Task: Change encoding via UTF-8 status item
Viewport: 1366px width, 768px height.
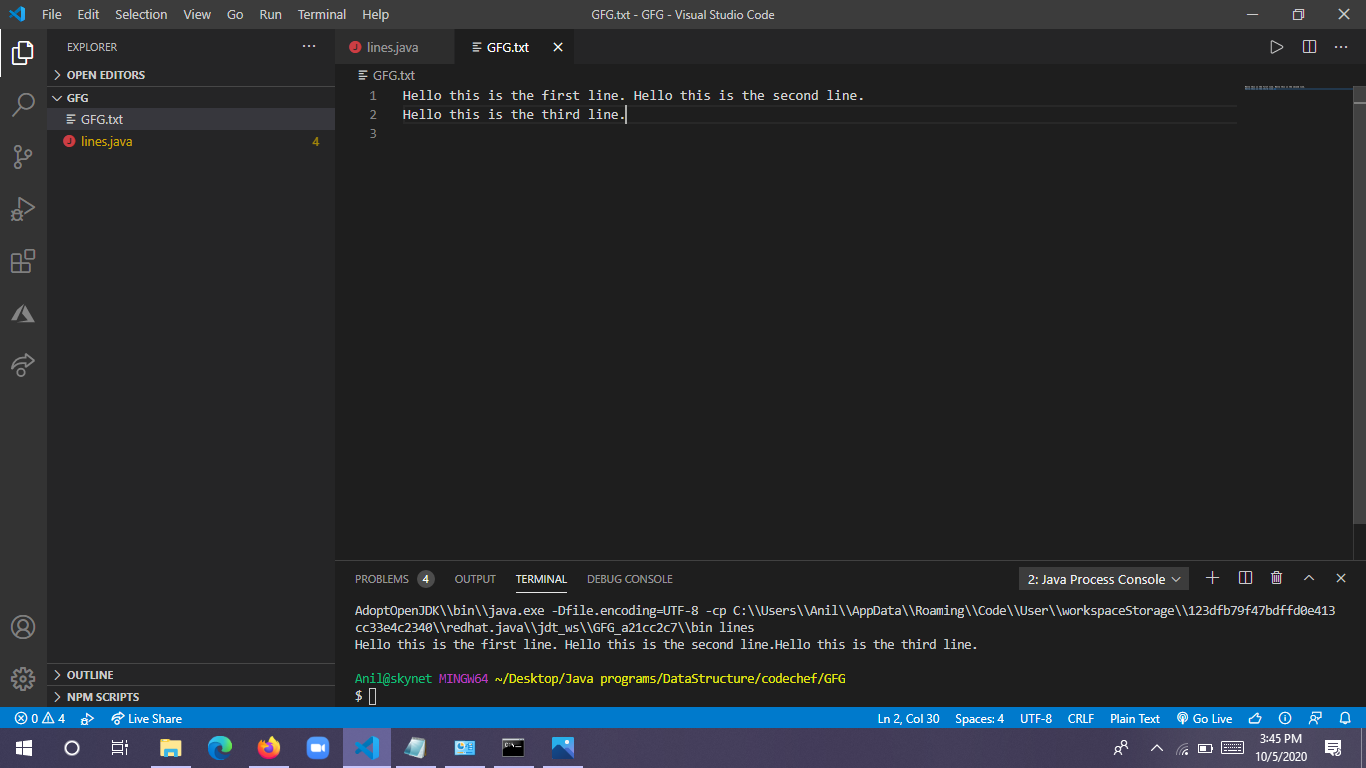Action: click(x=1036, y=718)
